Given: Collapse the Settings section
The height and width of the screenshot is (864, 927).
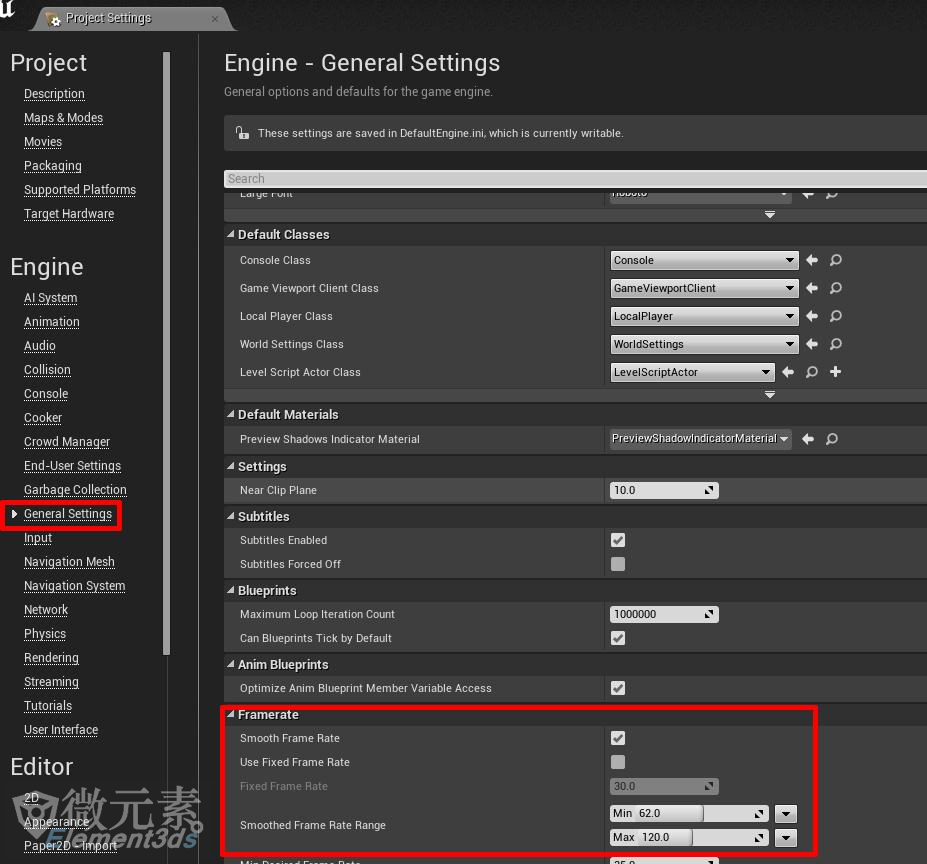Looking at the screenshot, I should [231, 466].
